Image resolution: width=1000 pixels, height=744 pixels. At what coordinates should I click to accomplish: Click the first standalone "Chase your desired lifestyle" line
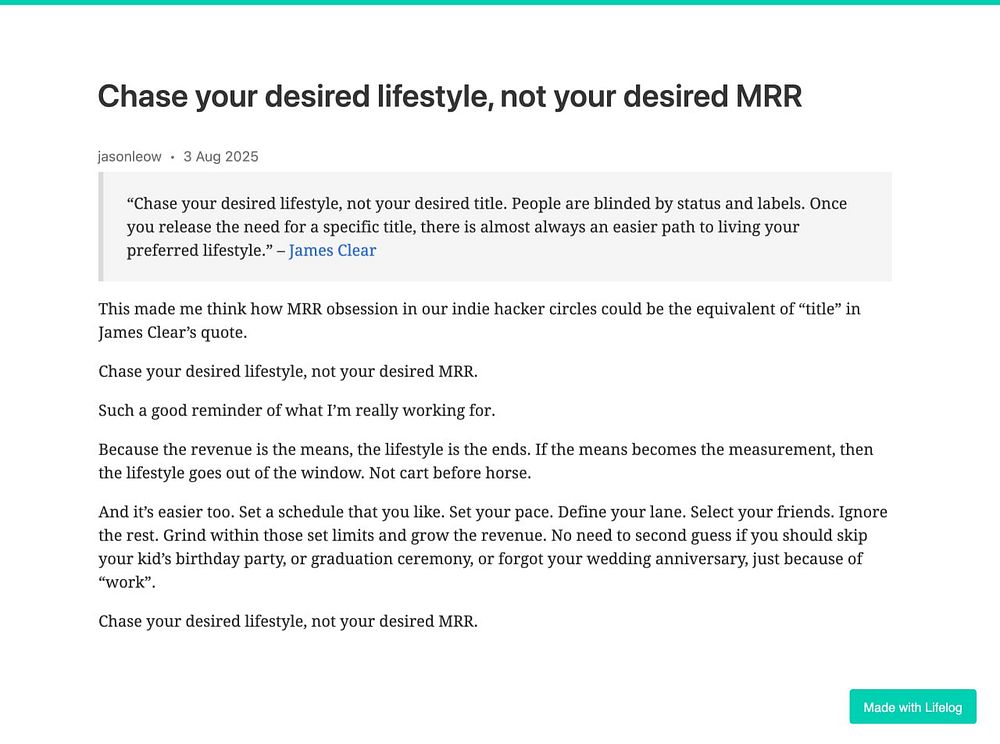pyautogui.click(x=288, y=371)
